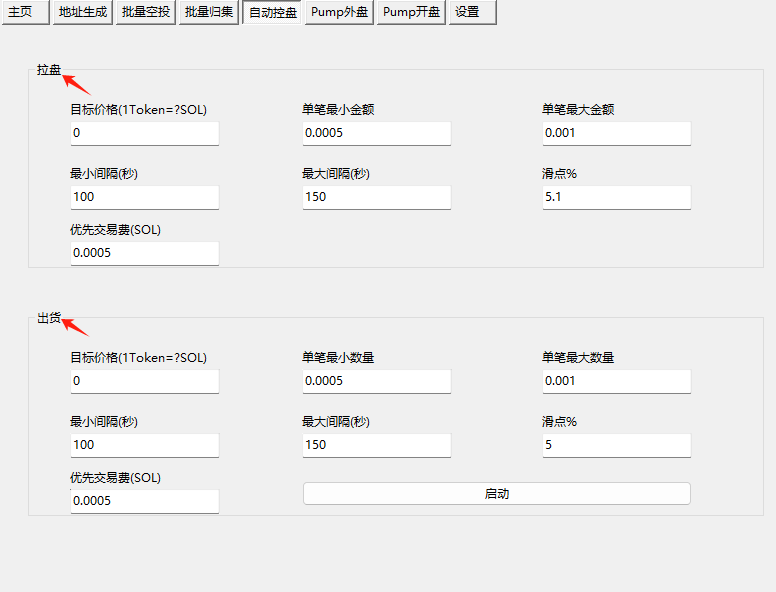Select the 单笔最小数量 input field
Viewport: 776px width, 592px height.
pyautogui.click(x=377, y=381)
